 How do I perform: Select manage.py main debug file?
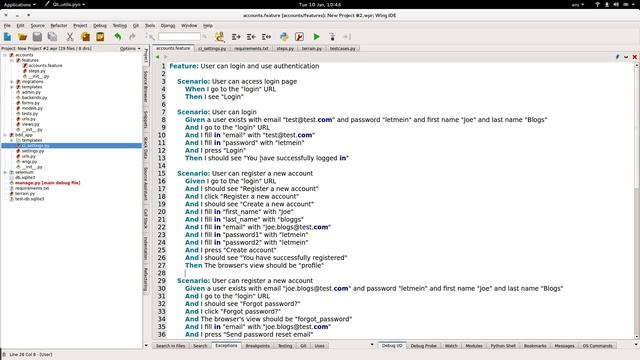click(x=47, y=183)
